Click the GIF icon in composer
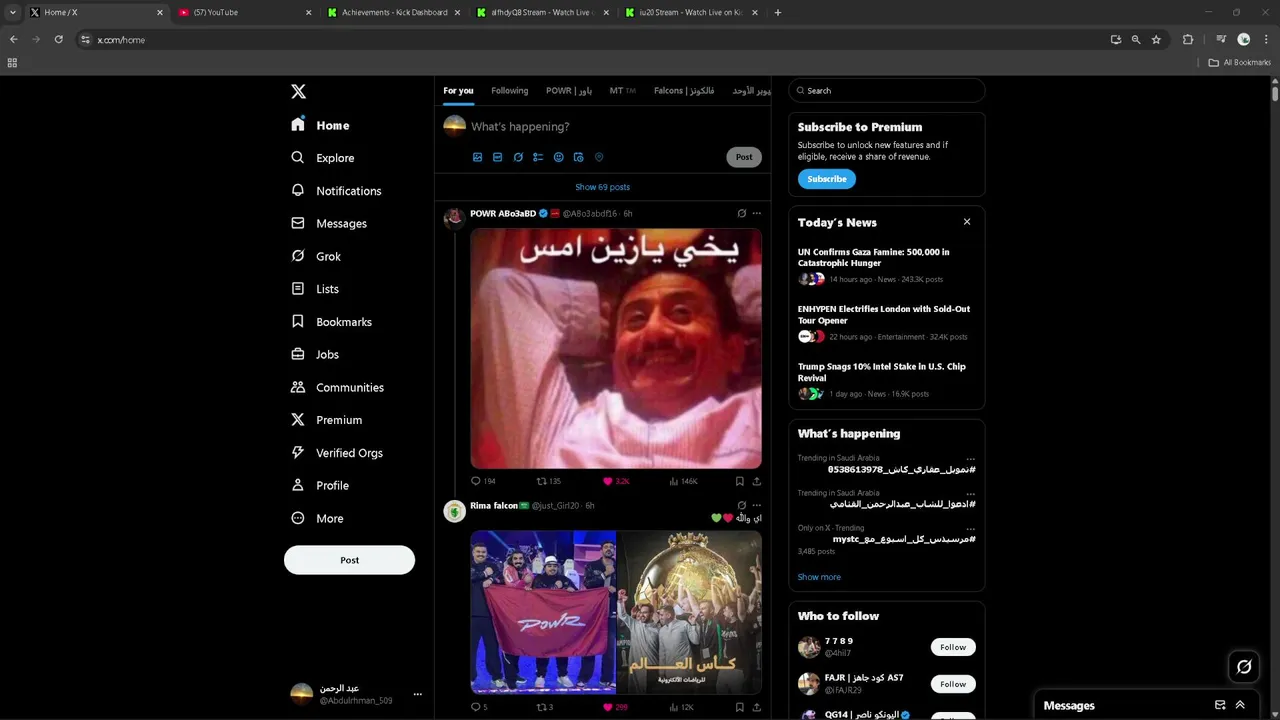Image resolution: width=1280 pixels, height=720 pixels. pos(497,157)
